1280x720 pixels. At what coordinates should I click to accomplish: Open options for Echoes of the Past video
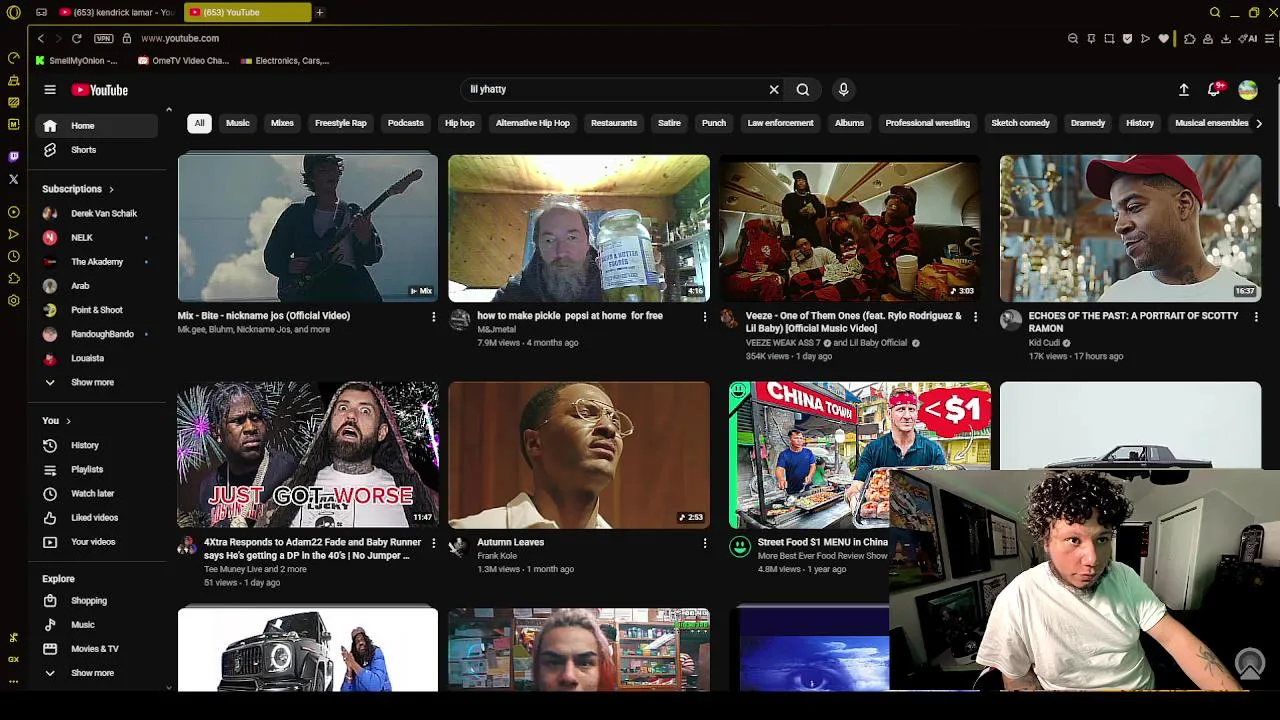(x=1256, y=317)
